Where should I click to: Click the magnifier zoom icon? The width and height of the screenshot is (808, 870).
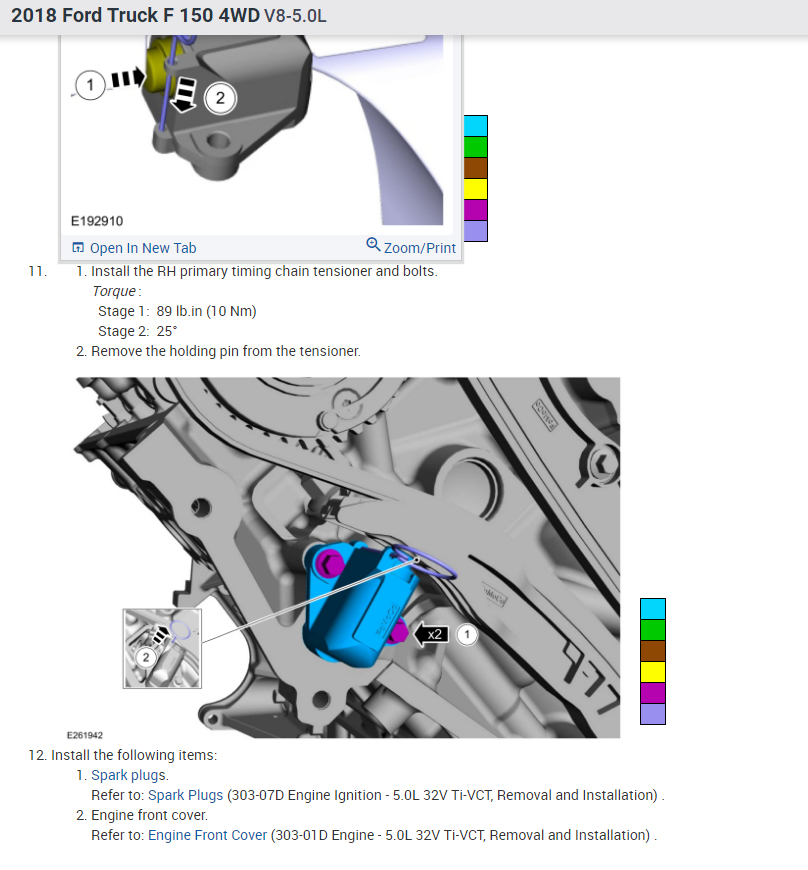tap(373, 244)
